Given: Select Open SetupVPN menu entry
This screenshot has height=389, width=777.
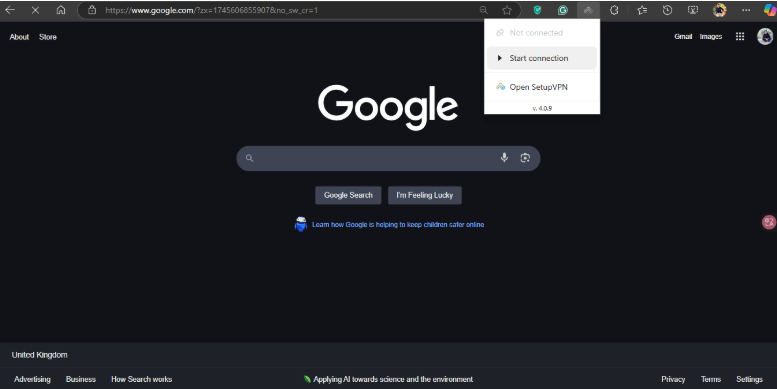Looking at the screenshot, I should pos(542,87).
